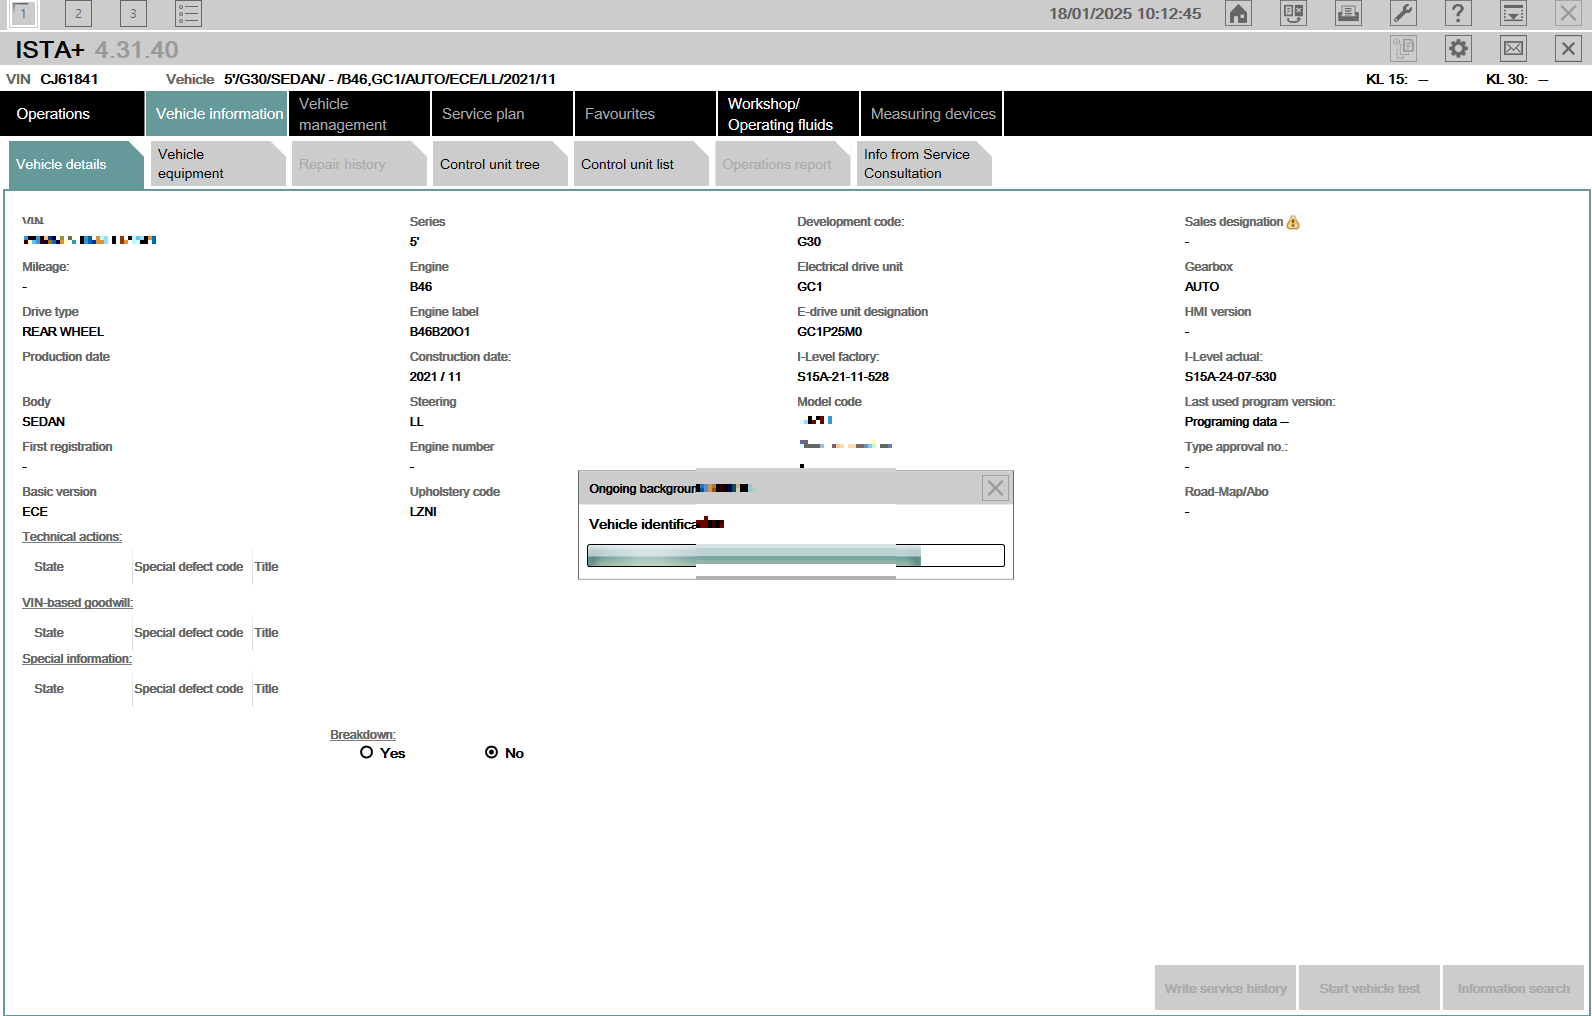Close the Ongoing background dialog

click(x=995, y=488)
